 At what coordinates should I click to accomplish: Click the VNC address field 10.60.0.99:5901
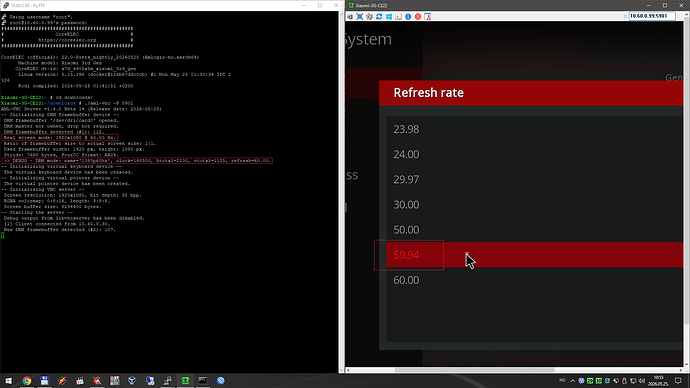(x=652, y=16)
